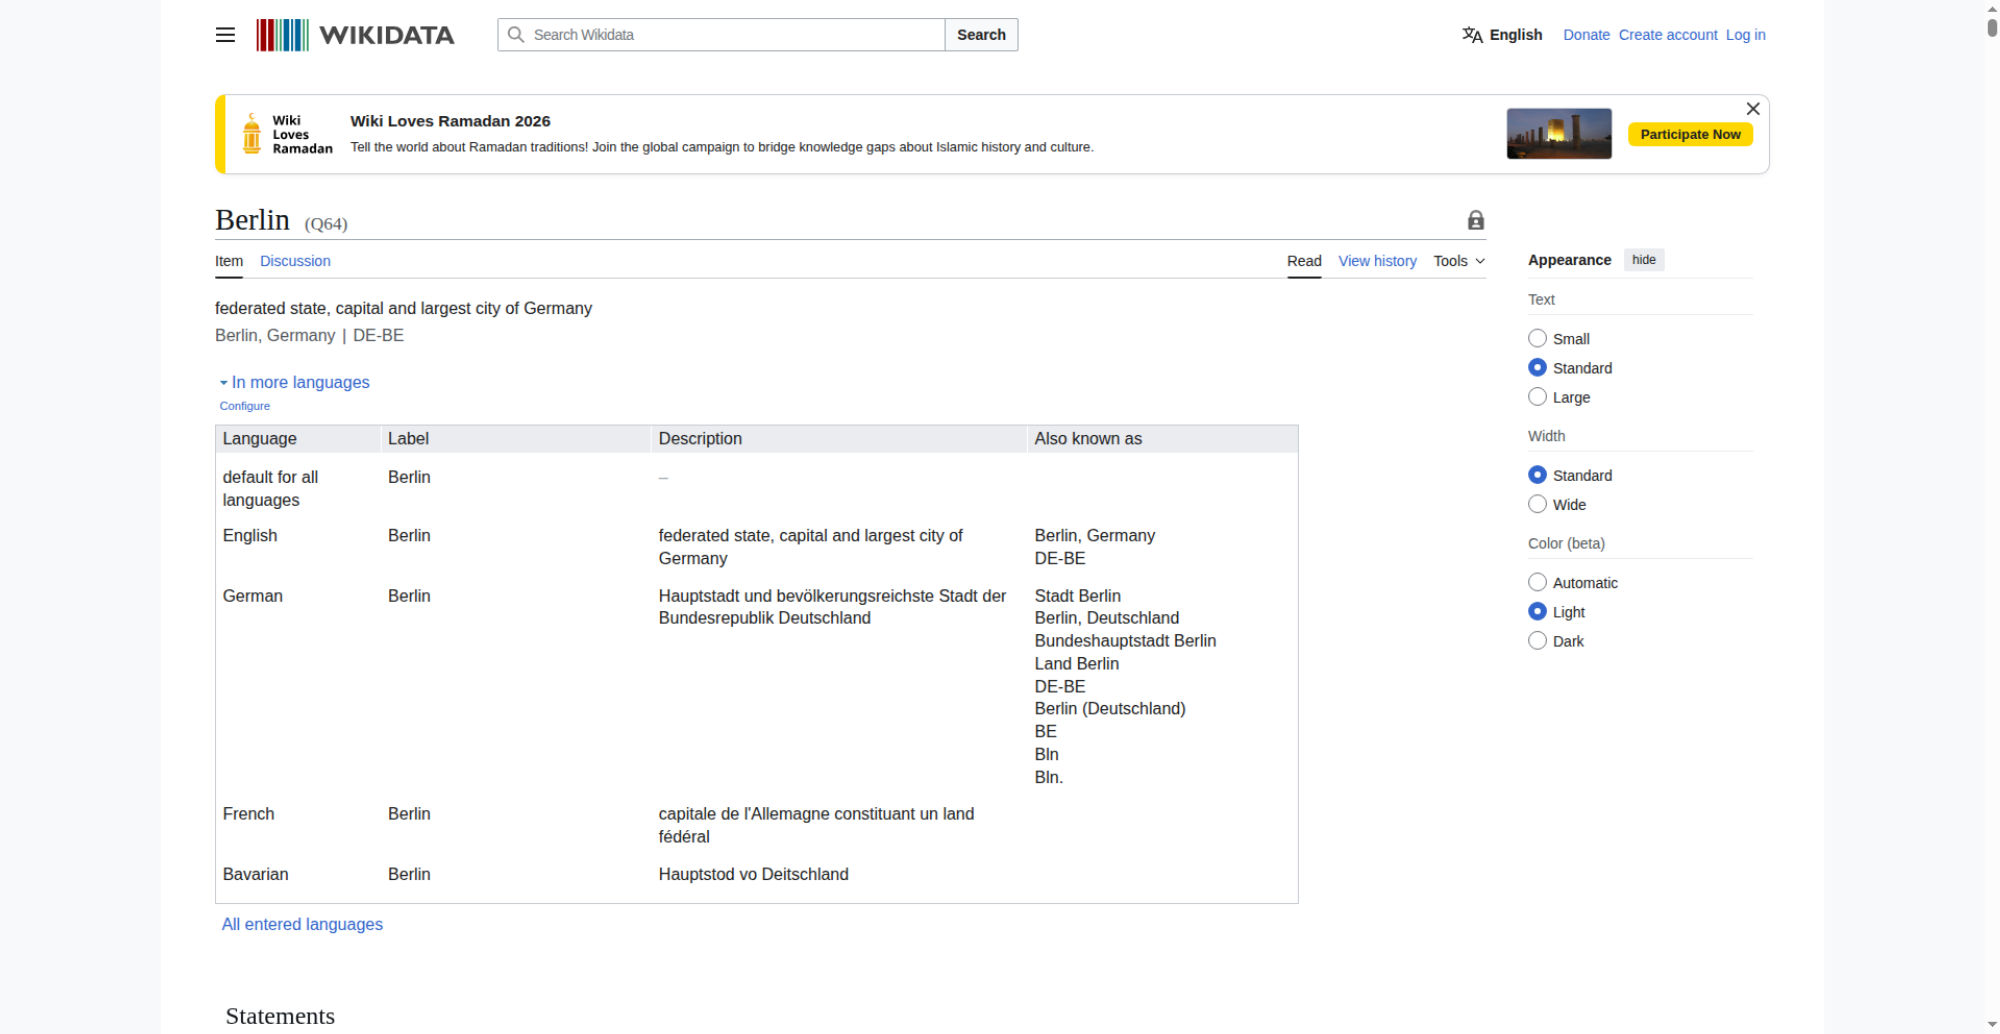This screenshot has width=2000, height=1034.
Task: Close the Wiki Loves Ramadan banner
Action: pyautogui.click(x=1752, y=109)
